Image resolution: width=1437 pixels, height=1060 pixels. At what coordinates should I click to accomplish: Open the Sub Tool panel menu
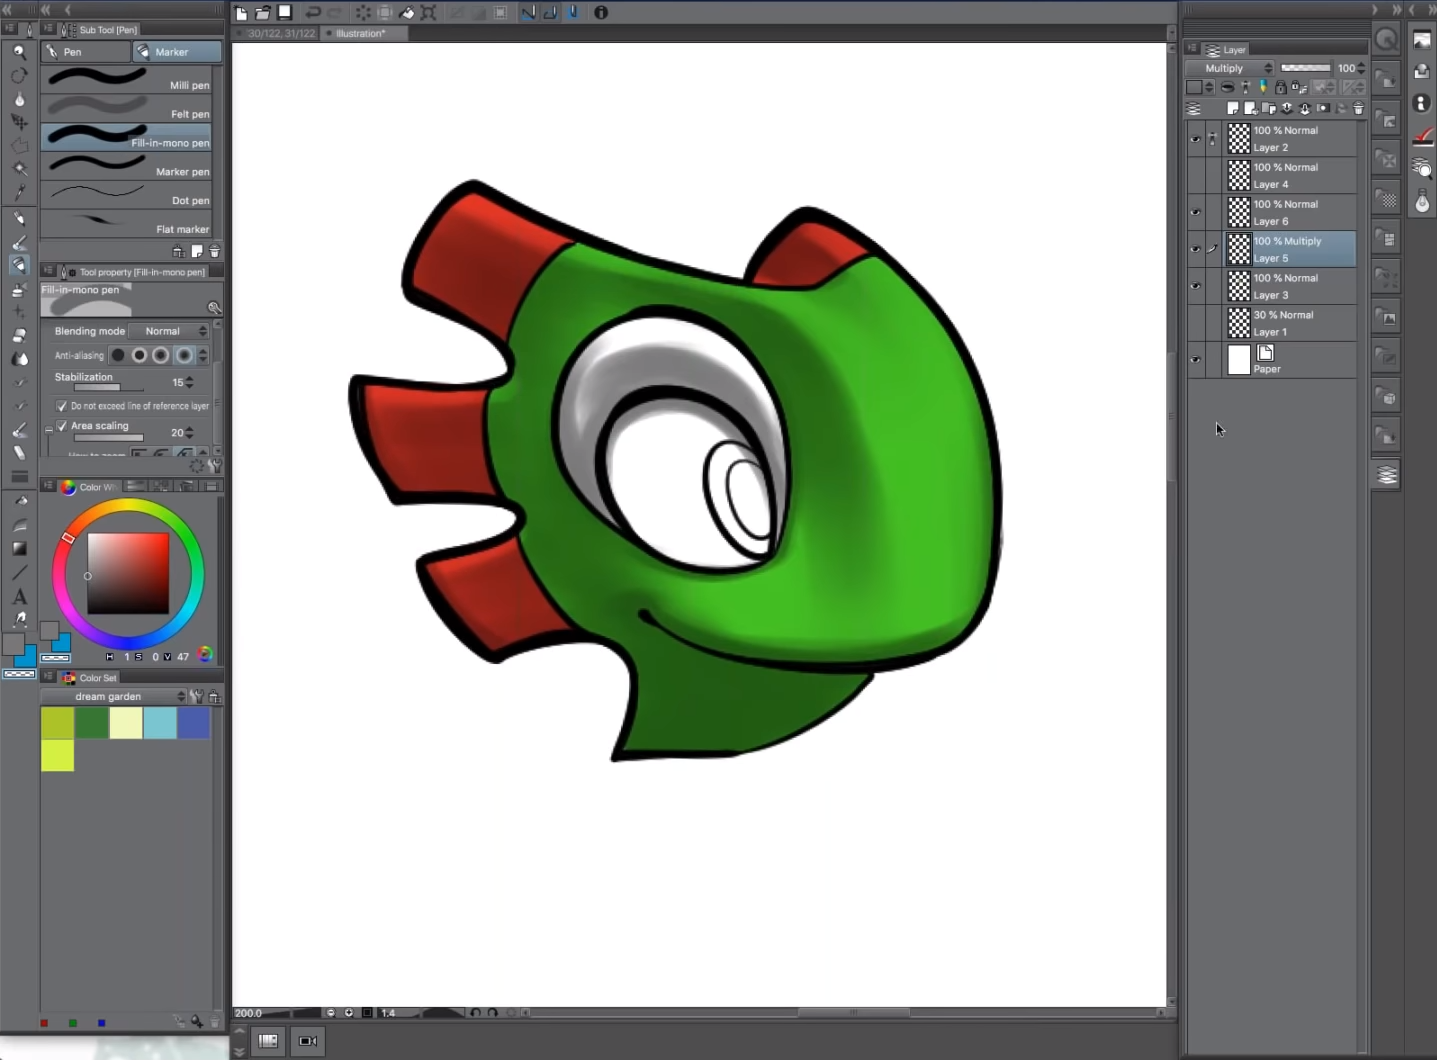point(48,30)
